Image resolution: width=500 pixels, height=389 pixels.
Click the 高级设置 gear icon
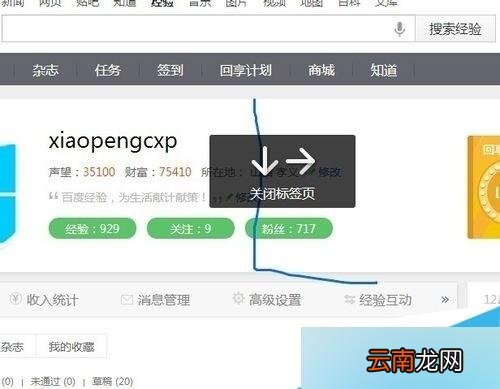pyautogui.click(x=238, y=298)
